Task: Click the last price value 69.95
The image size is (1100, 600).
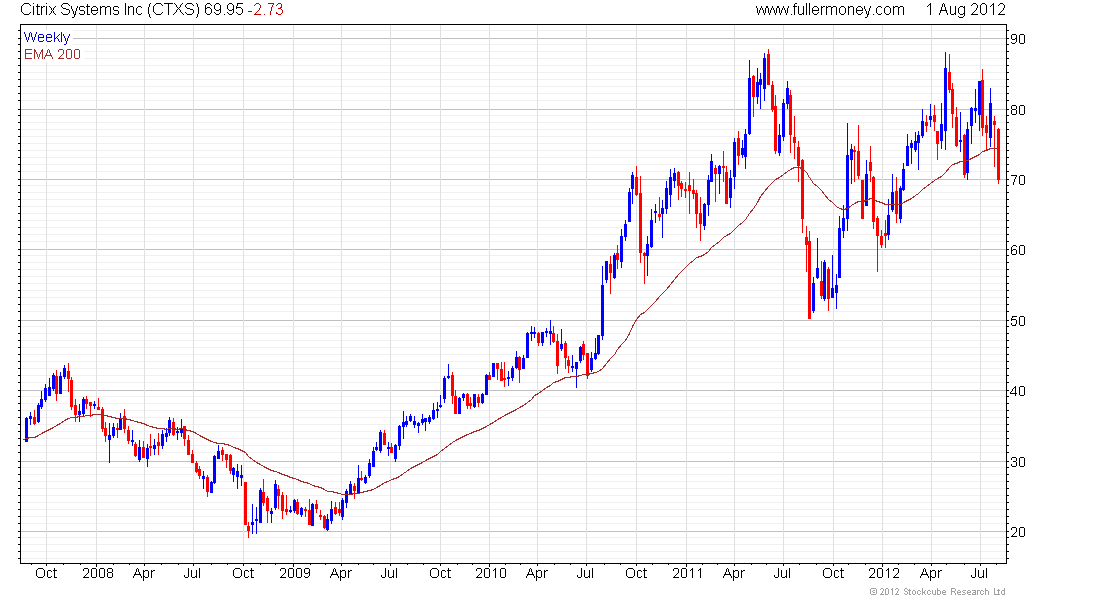Action: pyautogui.click(x=224, y=10)
